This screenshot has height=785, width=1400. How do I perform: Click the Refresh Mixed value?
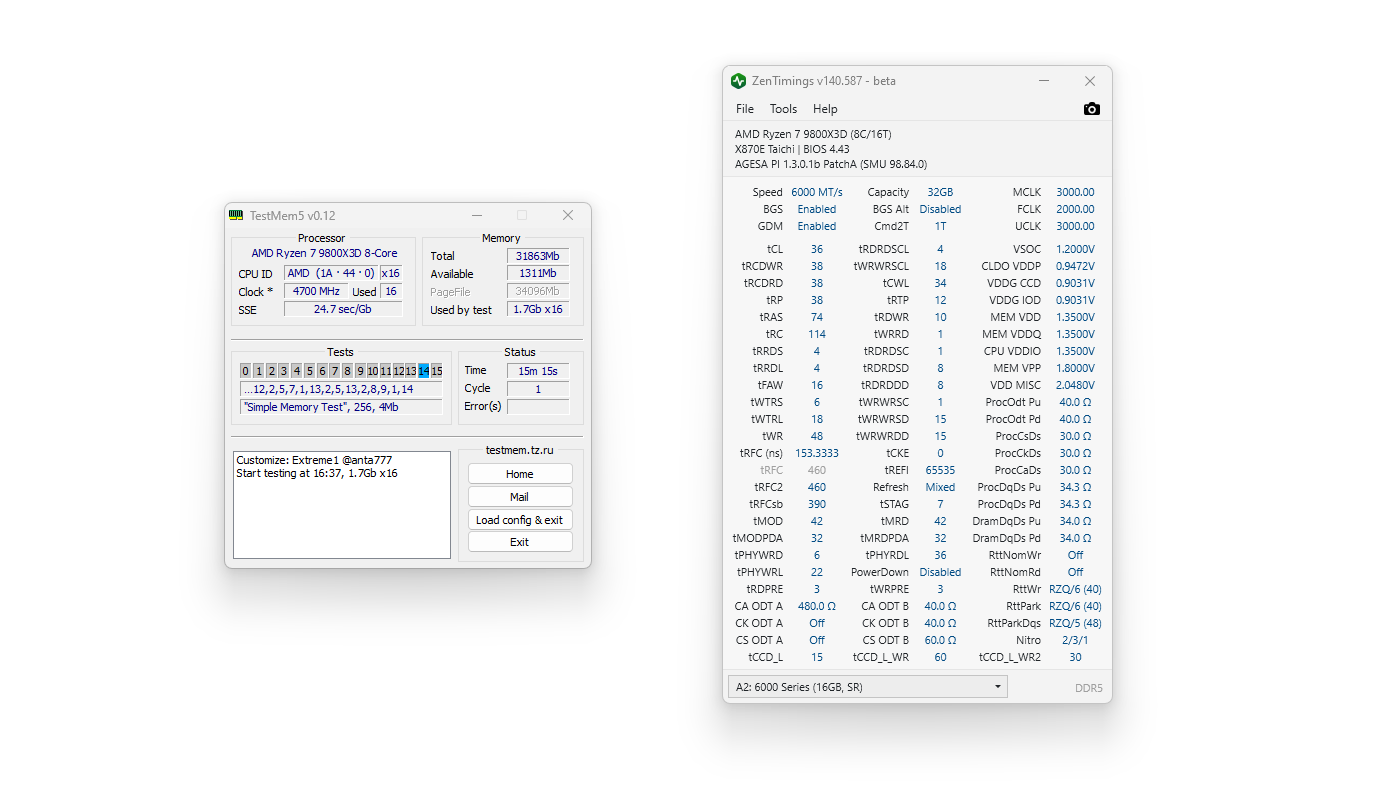pyautogui.click(x=940, y=487)
